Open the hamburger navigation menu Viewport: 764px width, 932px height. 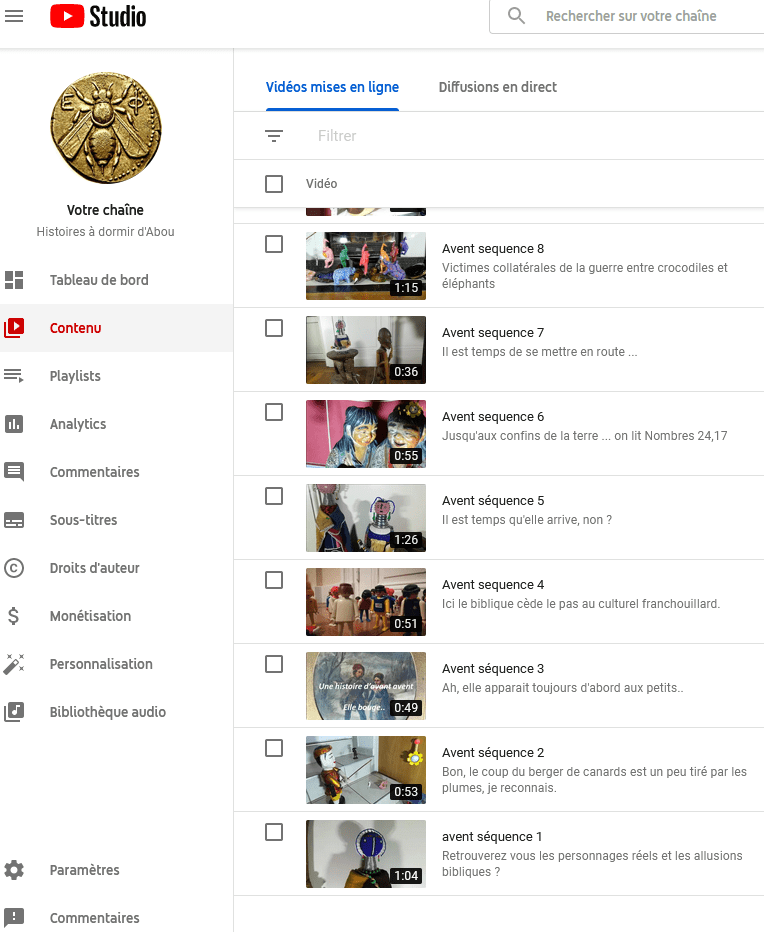tap(14, 16)
